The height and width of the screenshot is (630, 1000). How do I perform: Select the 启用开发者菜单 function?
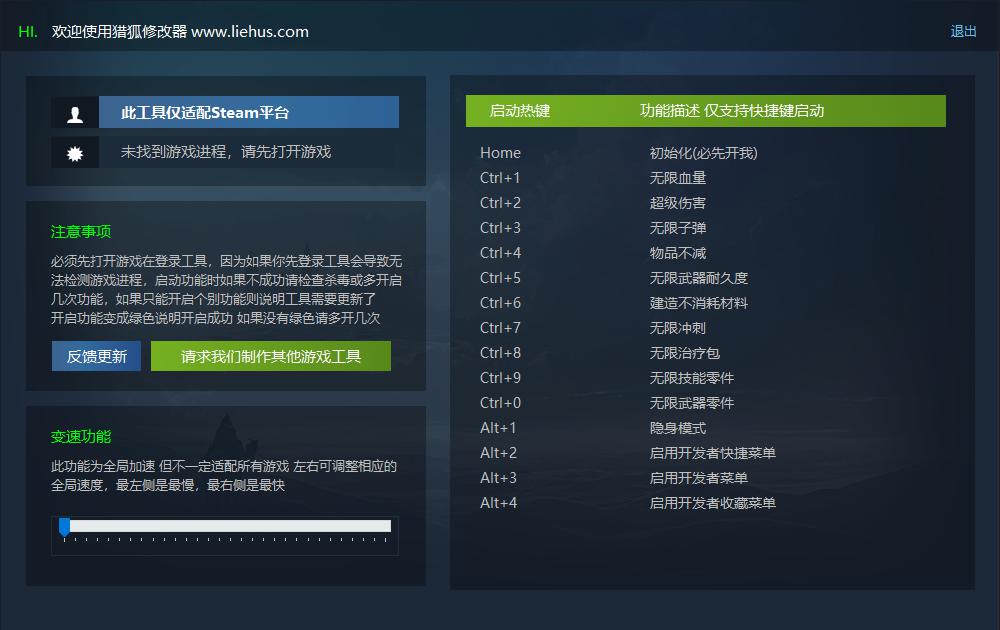[698, 478]
